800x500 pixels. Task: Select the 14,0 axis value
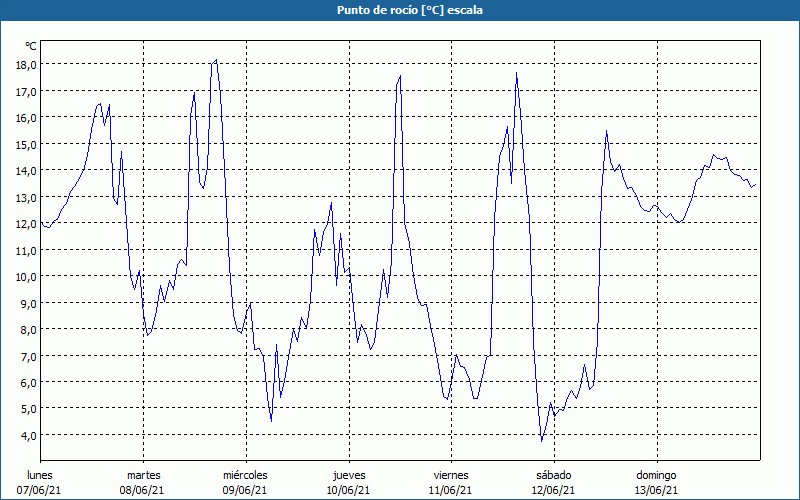[x=27, y=171]
